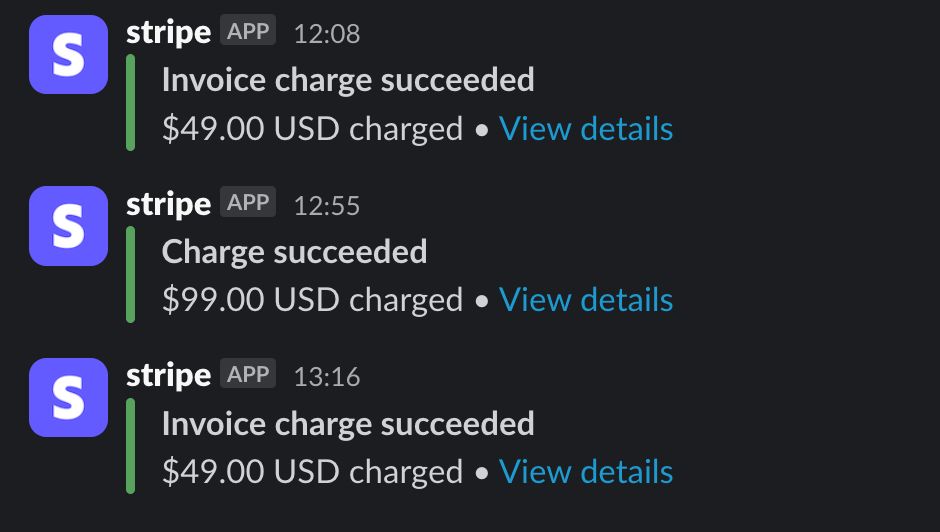Open the stripe sender name at 12:55
The image size is (940, 532).
(x=168, y=204)
